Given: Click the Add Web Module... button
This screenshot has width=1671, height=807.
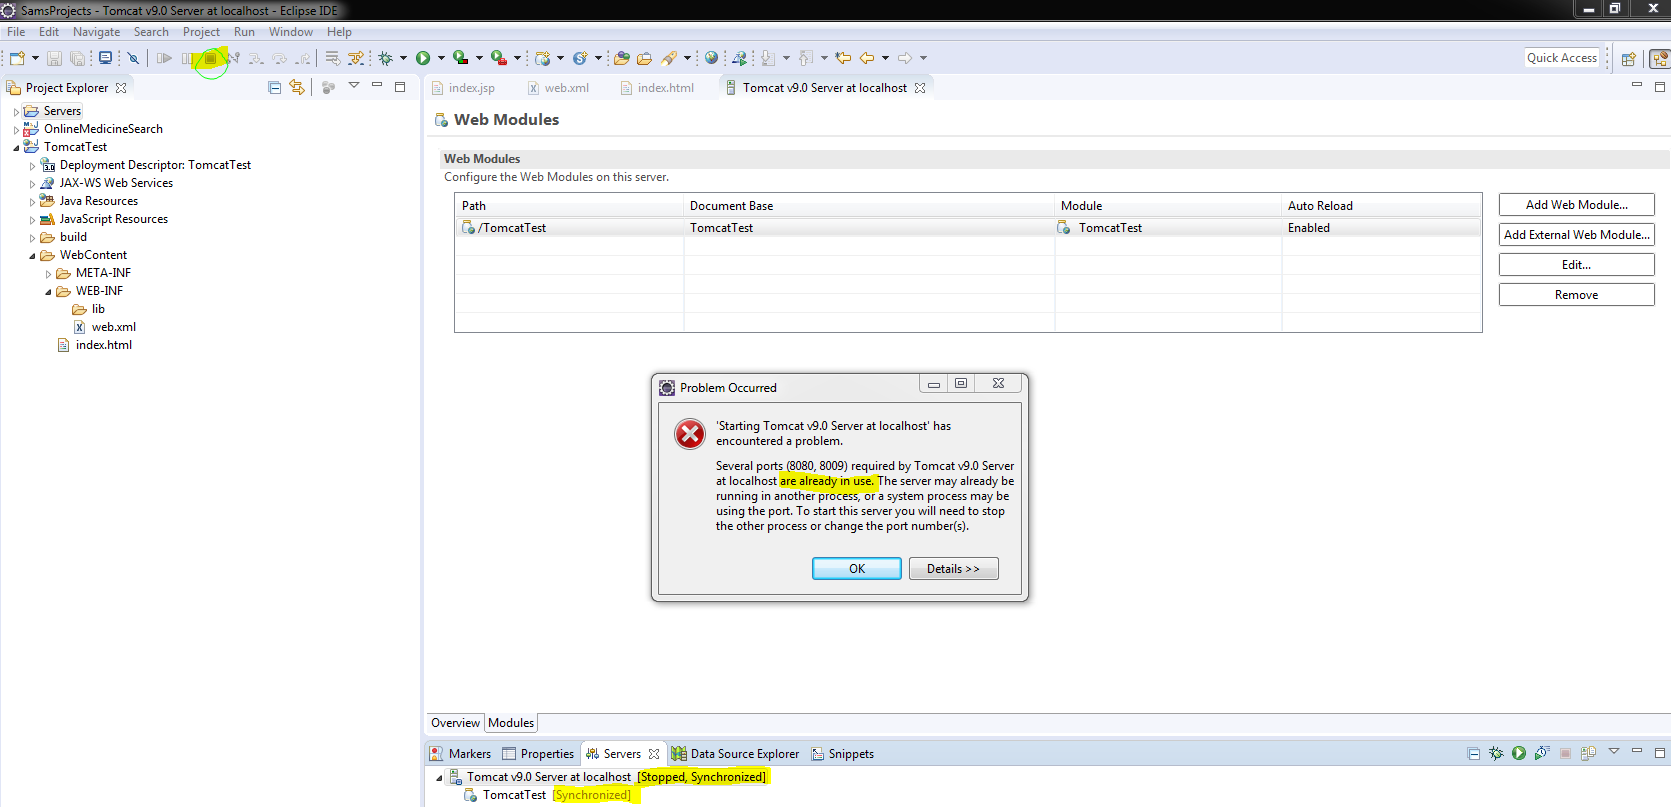Looking at the screenshot, I should pos(1576,205).
